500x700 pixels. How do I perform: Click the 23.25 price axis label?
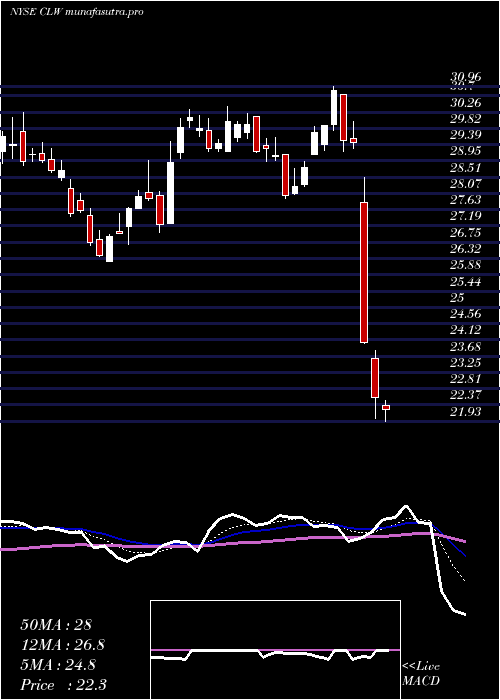(x=466, y=363)
